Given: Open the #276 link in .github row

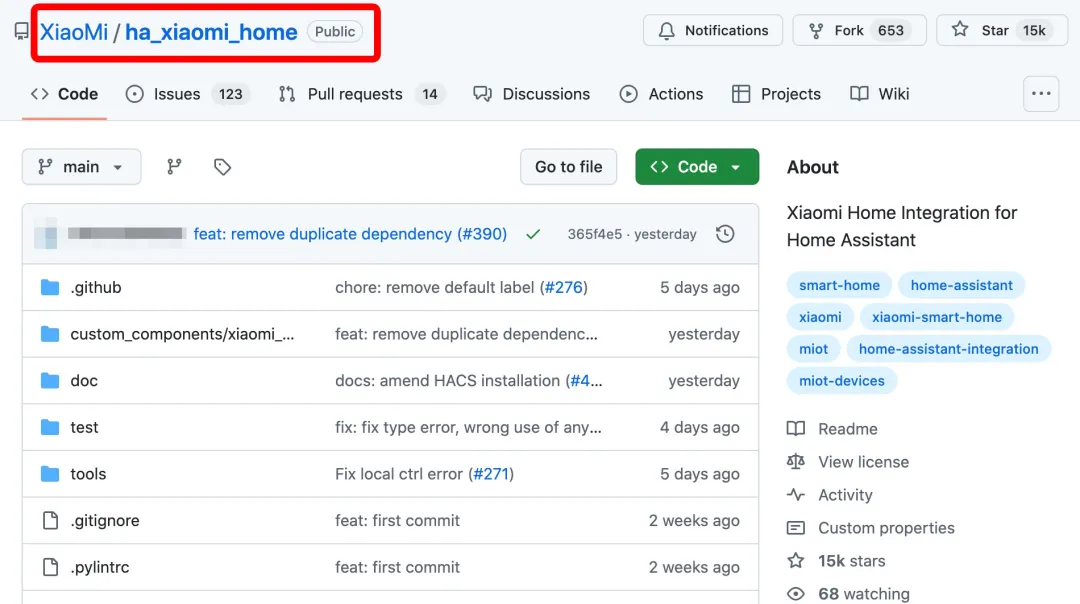Looking at the screenshot, I should tap(563, 287).
